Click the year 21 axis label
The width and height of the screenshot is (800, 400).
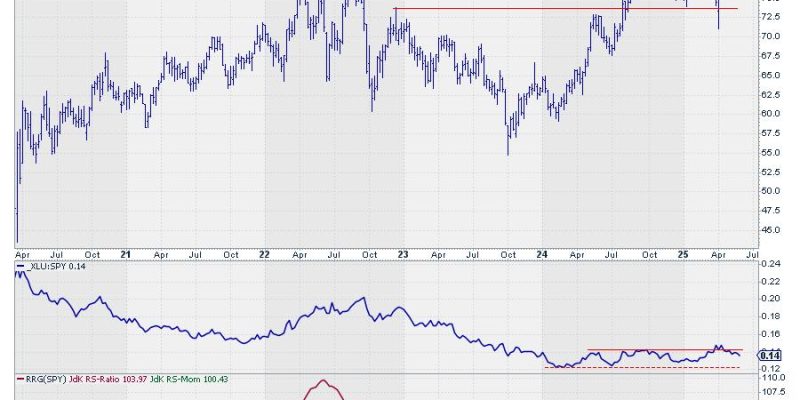click(127, 255)
